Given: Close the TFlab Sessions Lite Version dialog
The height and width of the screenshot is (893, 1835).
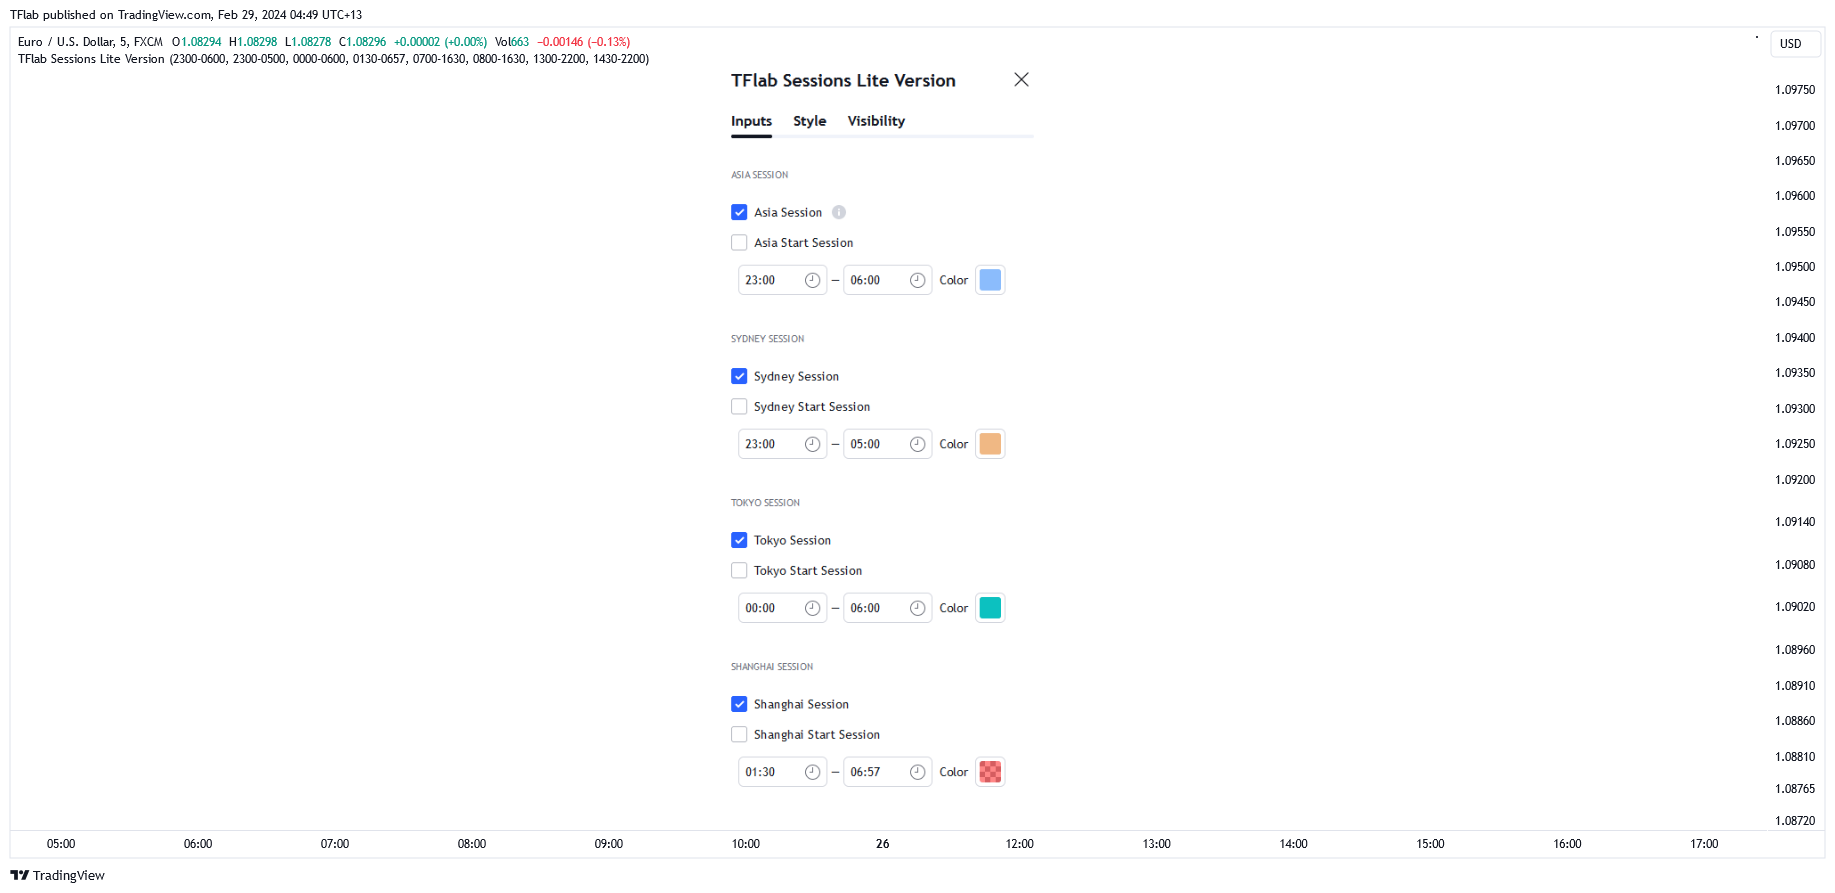Looking at the screenshot, I should 1021,80.
